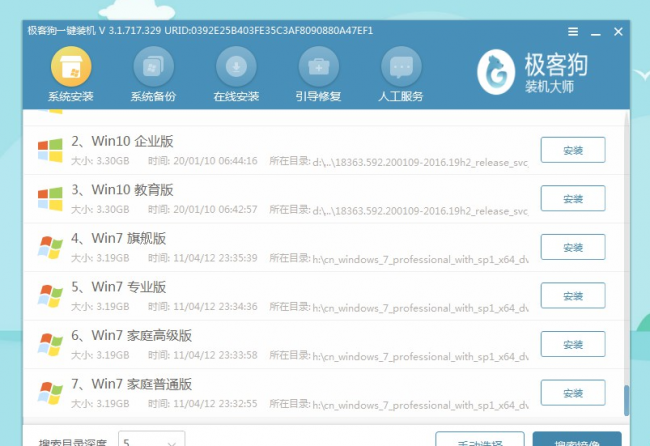Select the 在线安装 tab label
The image size is (650, 446).
(236, 97)
